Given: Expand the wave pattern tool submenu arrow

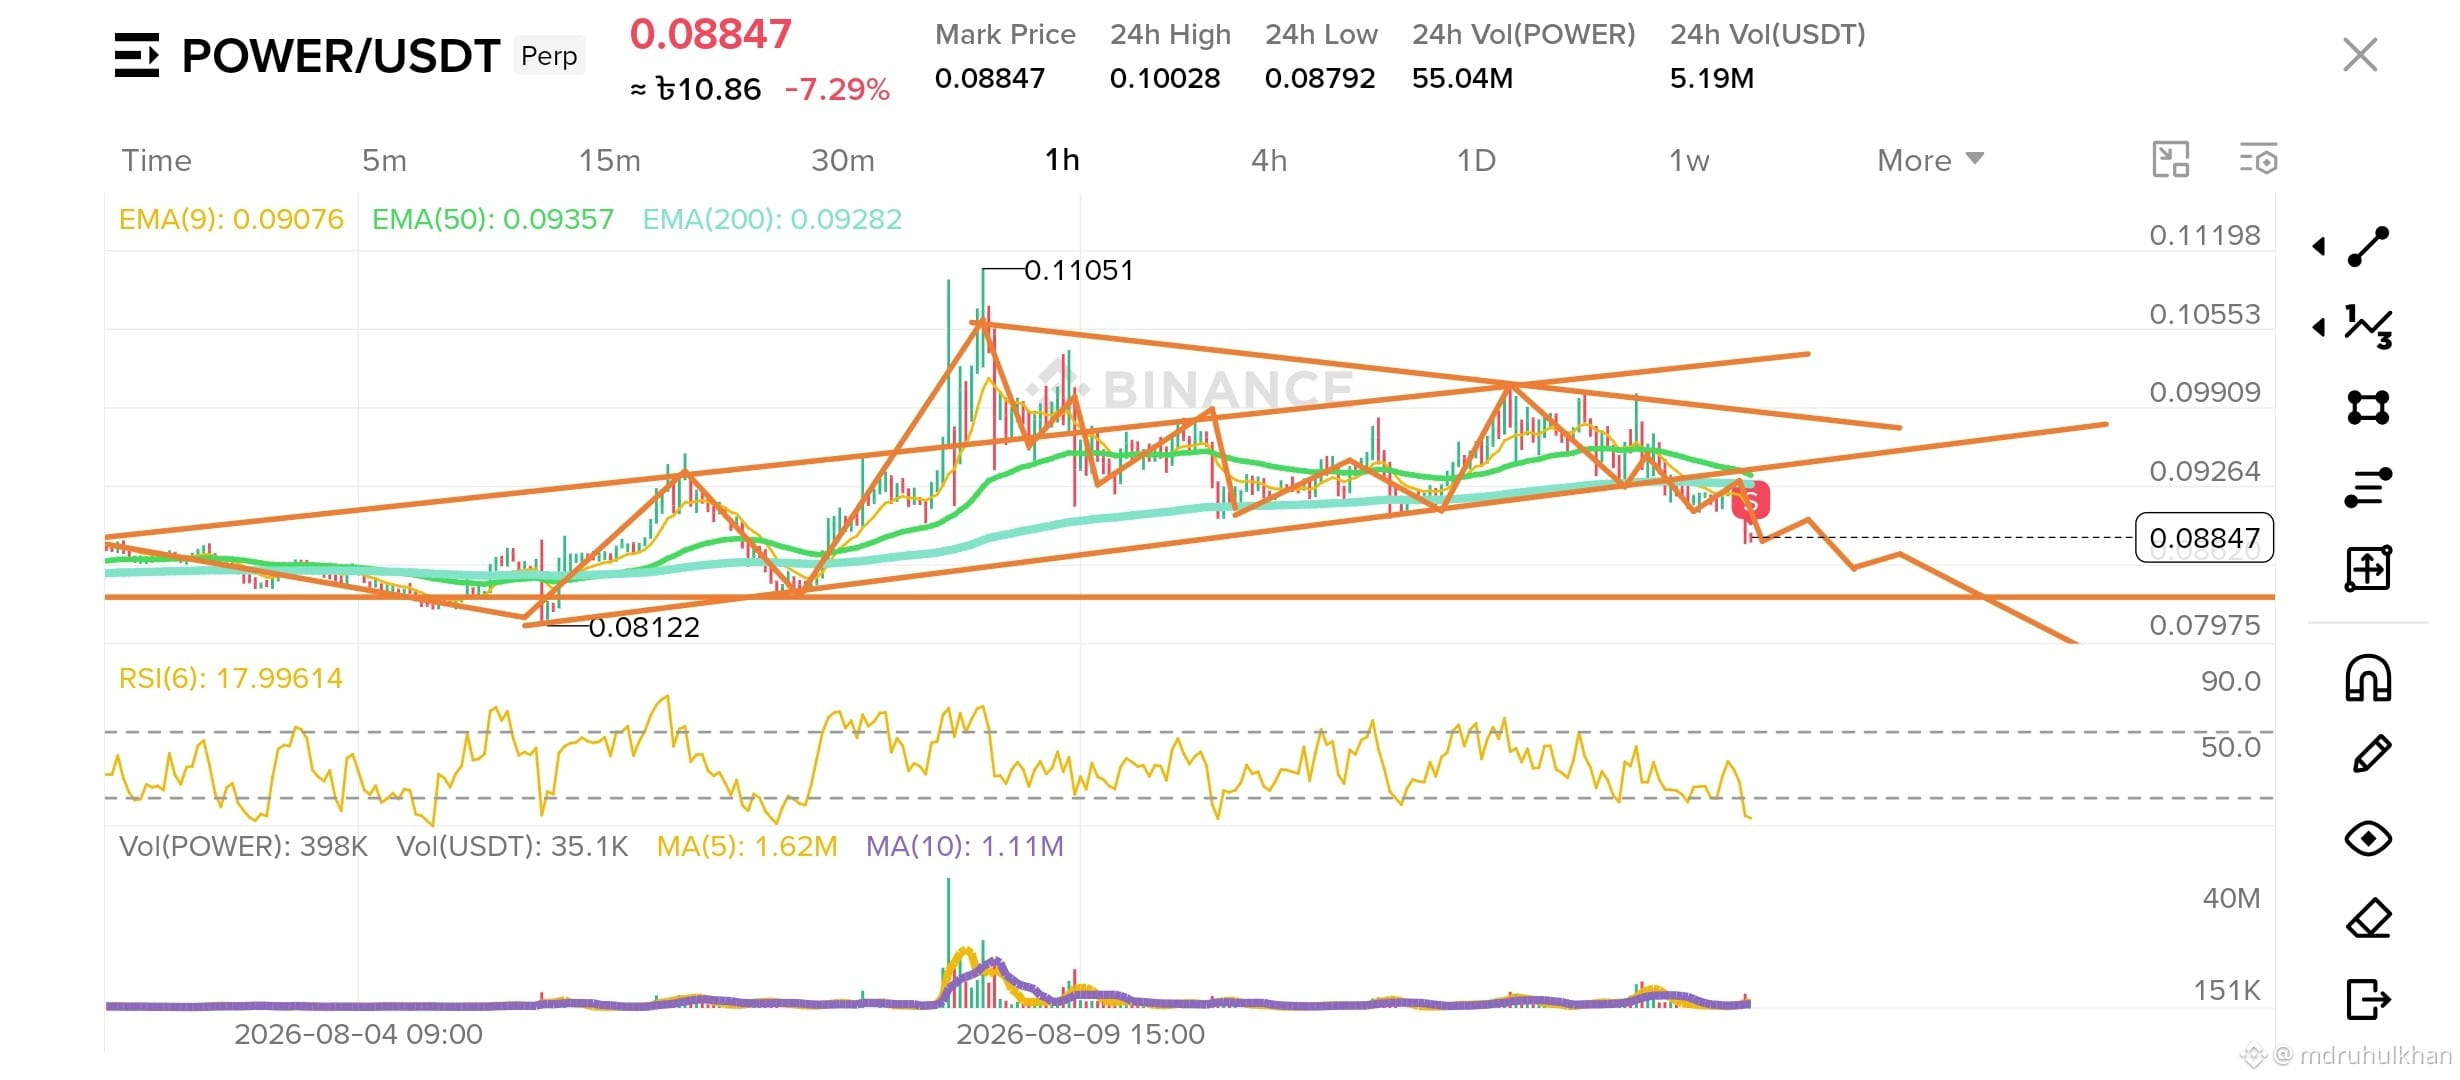Looking at the screenshot, I should pyautogui.click(x=2319, y=327).
